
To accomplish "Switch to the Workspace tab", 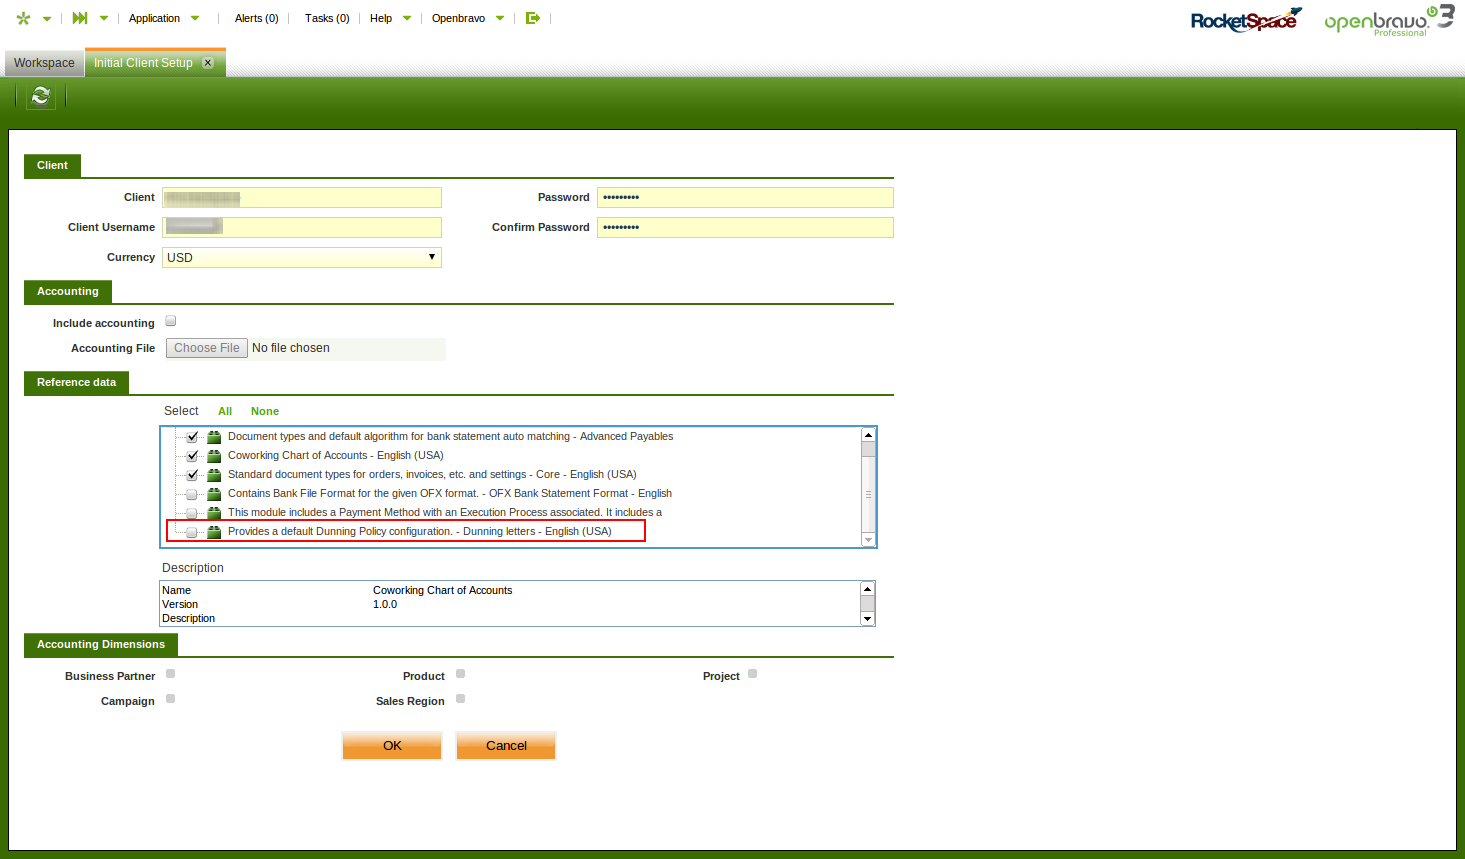I will pos(44,63).
